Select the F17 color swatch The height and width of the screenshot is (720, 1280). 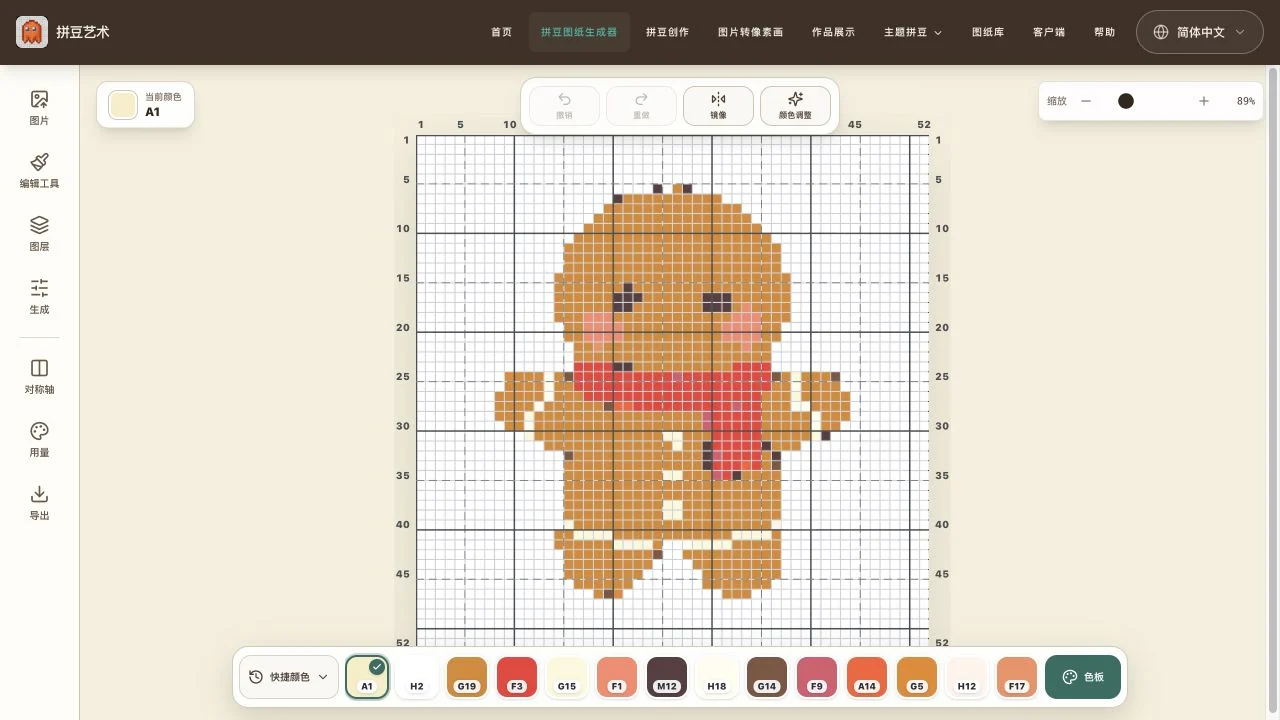click(1017, 677)
